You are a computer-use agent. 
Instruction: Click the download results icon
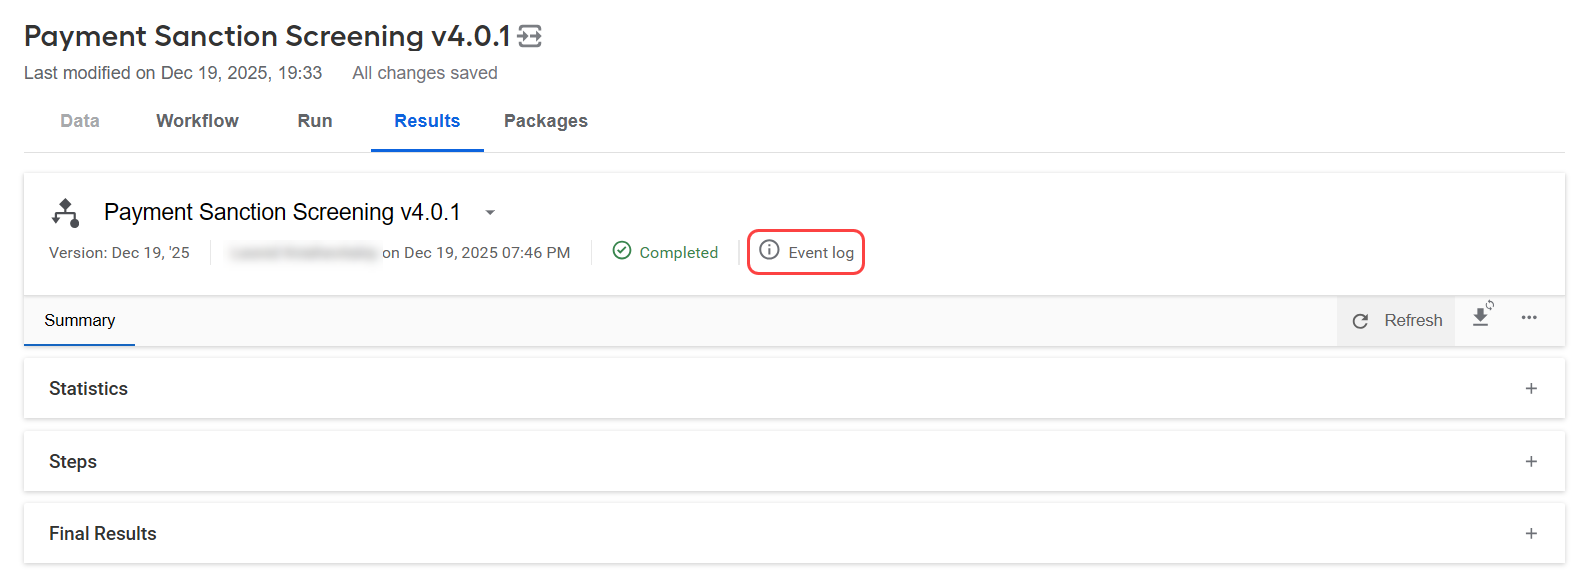coord(1482,315)
